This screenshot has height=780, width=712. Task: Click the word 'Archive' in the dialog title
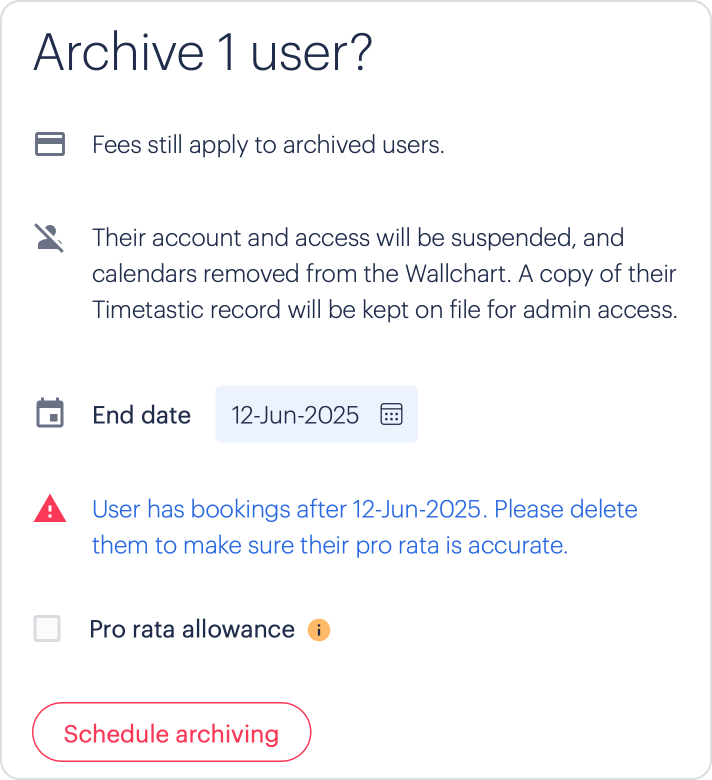coord(119,53)
